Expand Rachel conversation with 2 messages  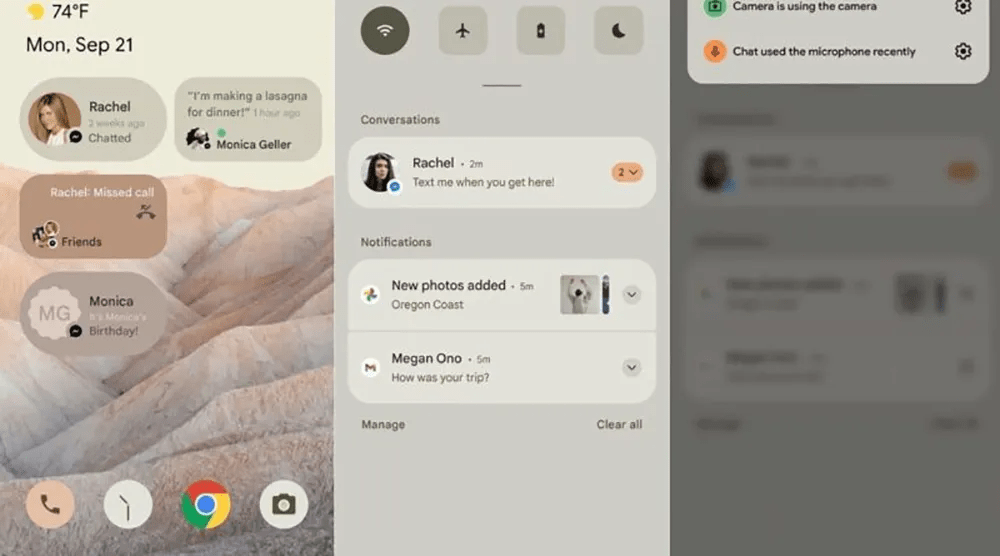(x=627, y=172)
